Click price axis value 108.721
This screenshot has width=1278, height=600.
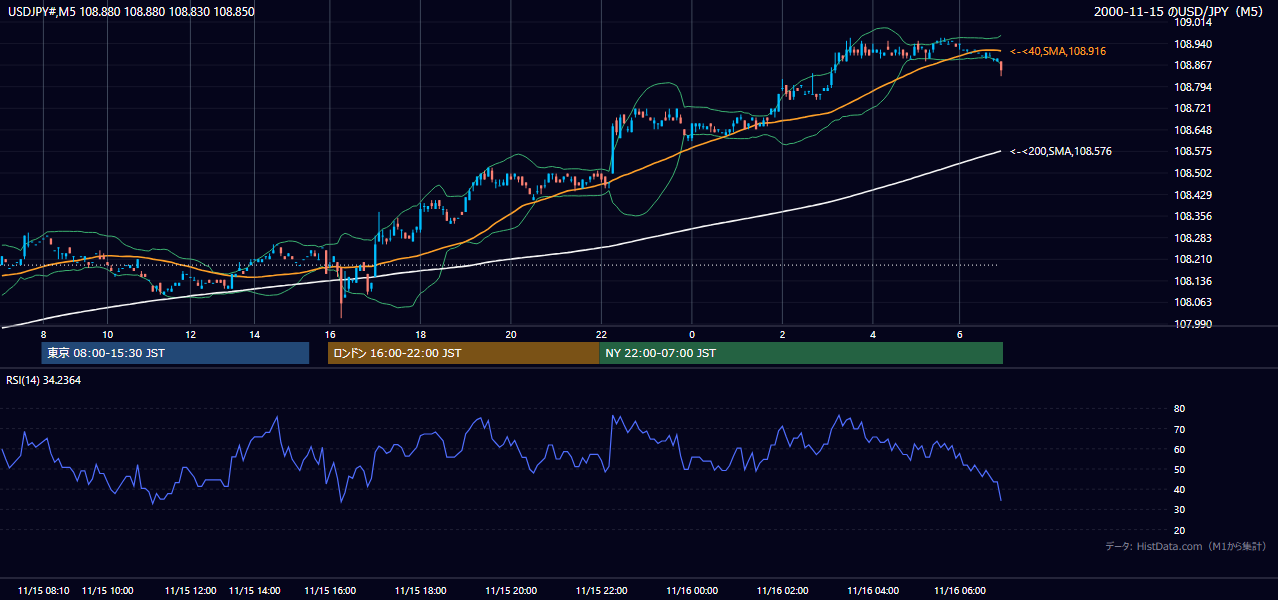click(x=1193, y=109)
